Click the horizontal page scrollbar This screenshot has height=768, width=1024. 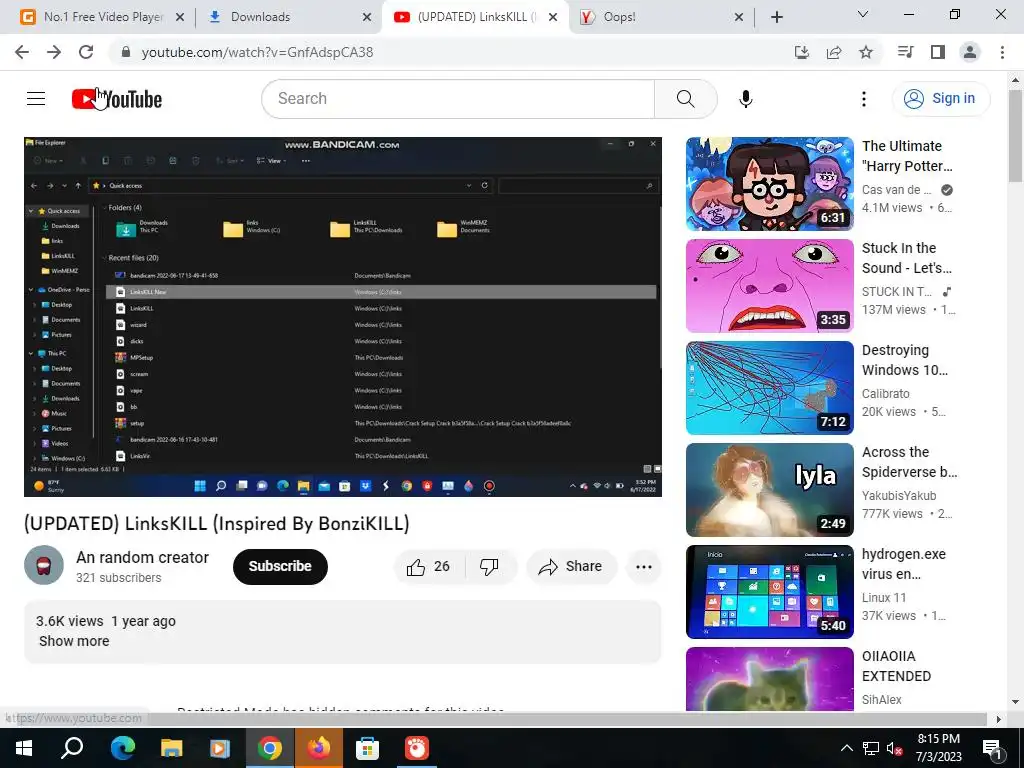[496, 719]
